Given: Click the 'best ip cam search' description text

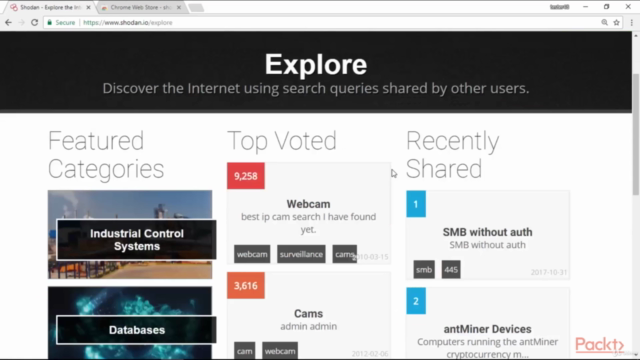Looking at the screenshot, I should [308, 223].
